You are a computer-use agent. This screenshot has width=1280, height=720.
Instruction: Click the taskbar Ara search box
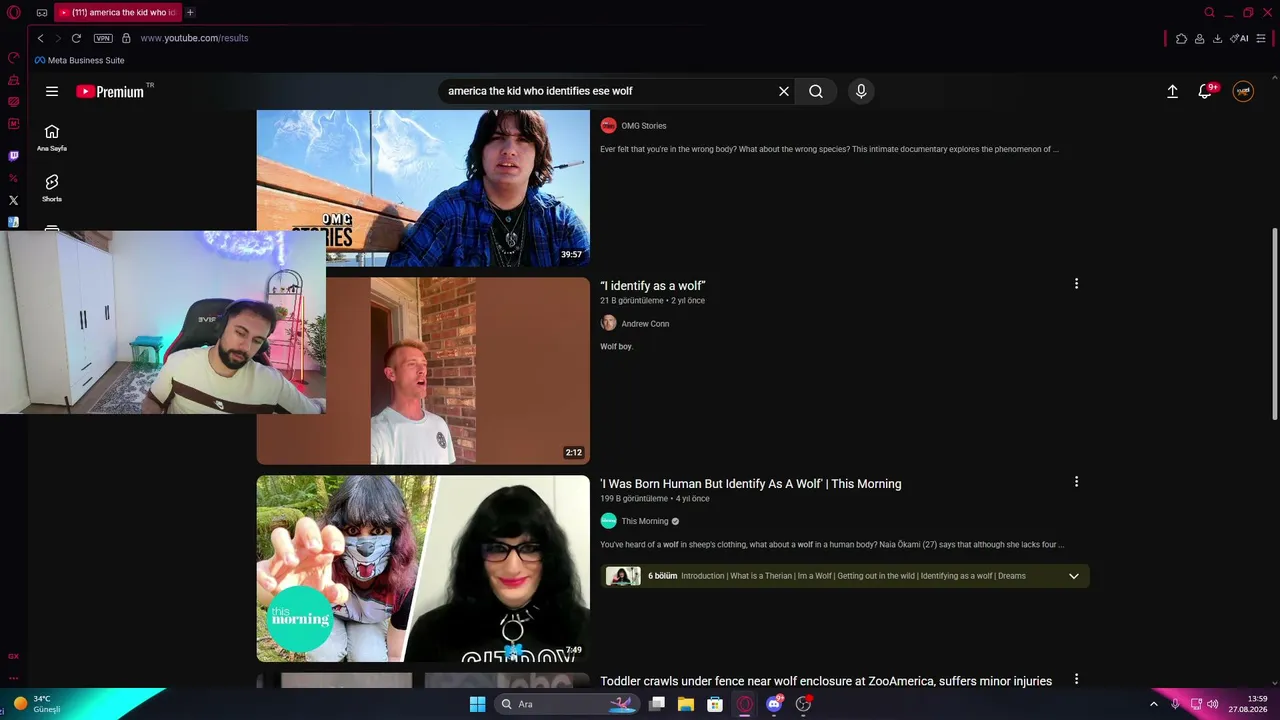coord(567,704)
